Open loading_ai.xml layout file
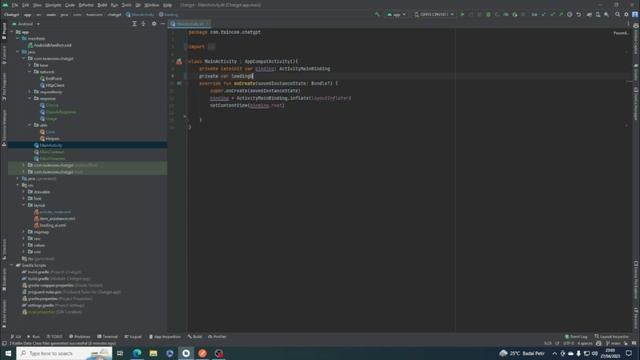This screenshot has height=360, width=640. click(x=50, y=225)
